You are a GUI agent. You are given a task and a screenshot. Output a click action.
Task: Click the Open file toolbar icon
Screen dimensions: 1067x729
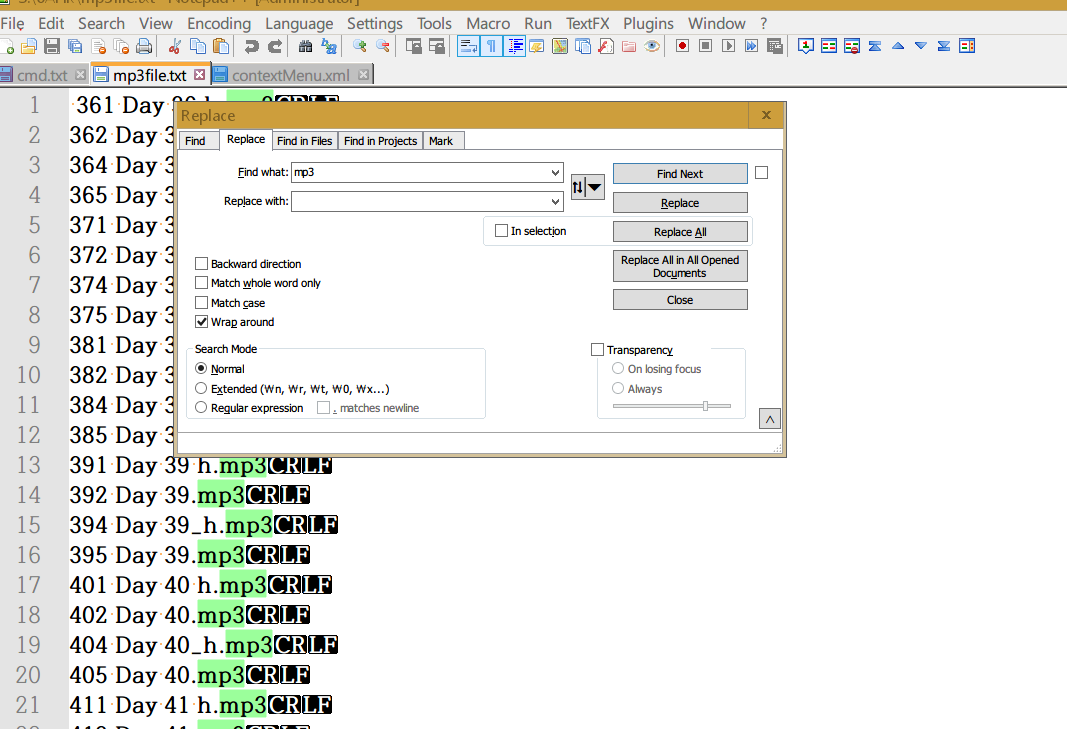pos(29,46)
